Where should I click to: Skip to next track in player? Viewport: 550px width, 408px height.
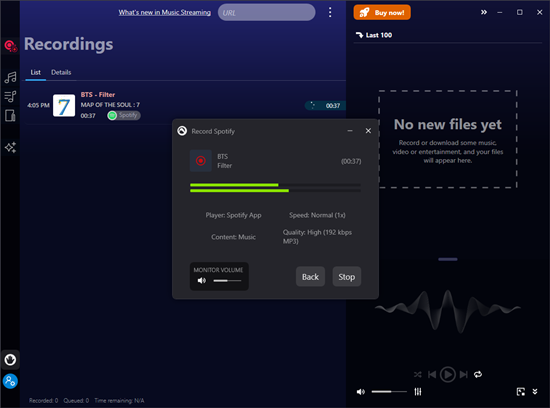coord(463,375)
